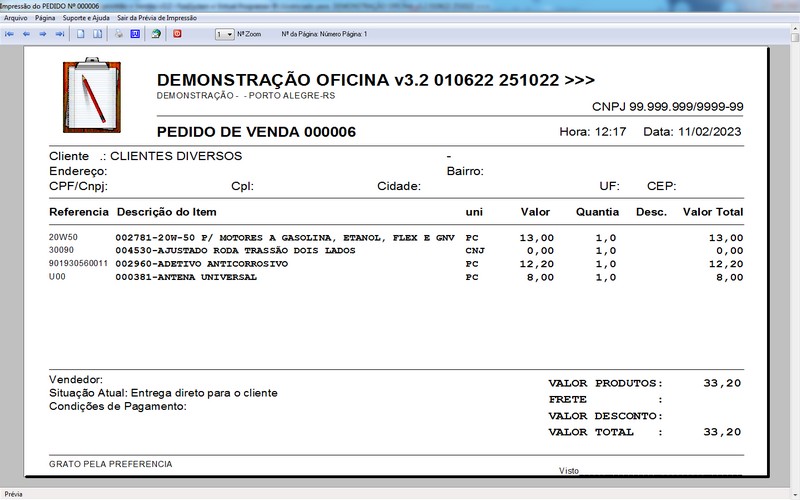This screenshot has height=500, width=800.
Task: Click the VALOR TOTAL amount 33,20
Action: [x=722, y=432]
